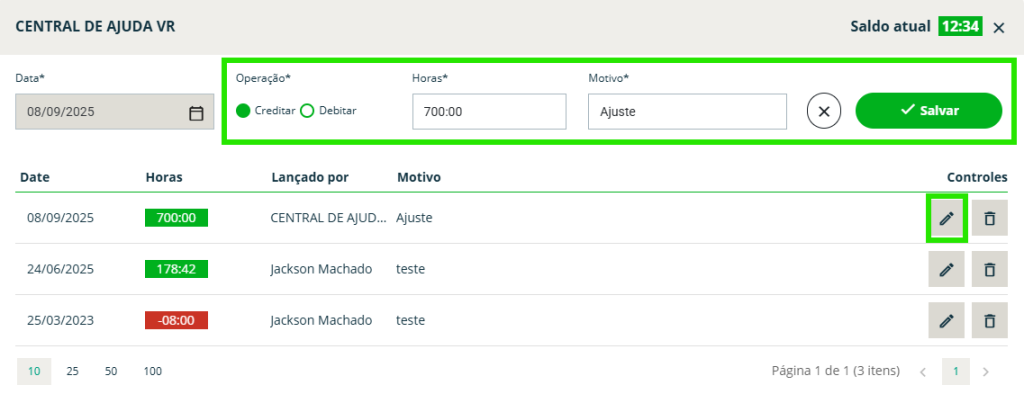Delete the 24/06/2025 entry with 178:42 hours
1024x403 pixels.
pos(989,269)
